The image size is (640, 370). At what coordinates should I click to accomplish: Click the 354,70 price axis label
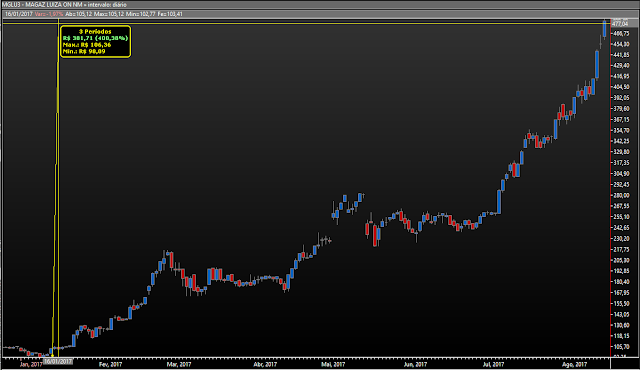point(621,131)
